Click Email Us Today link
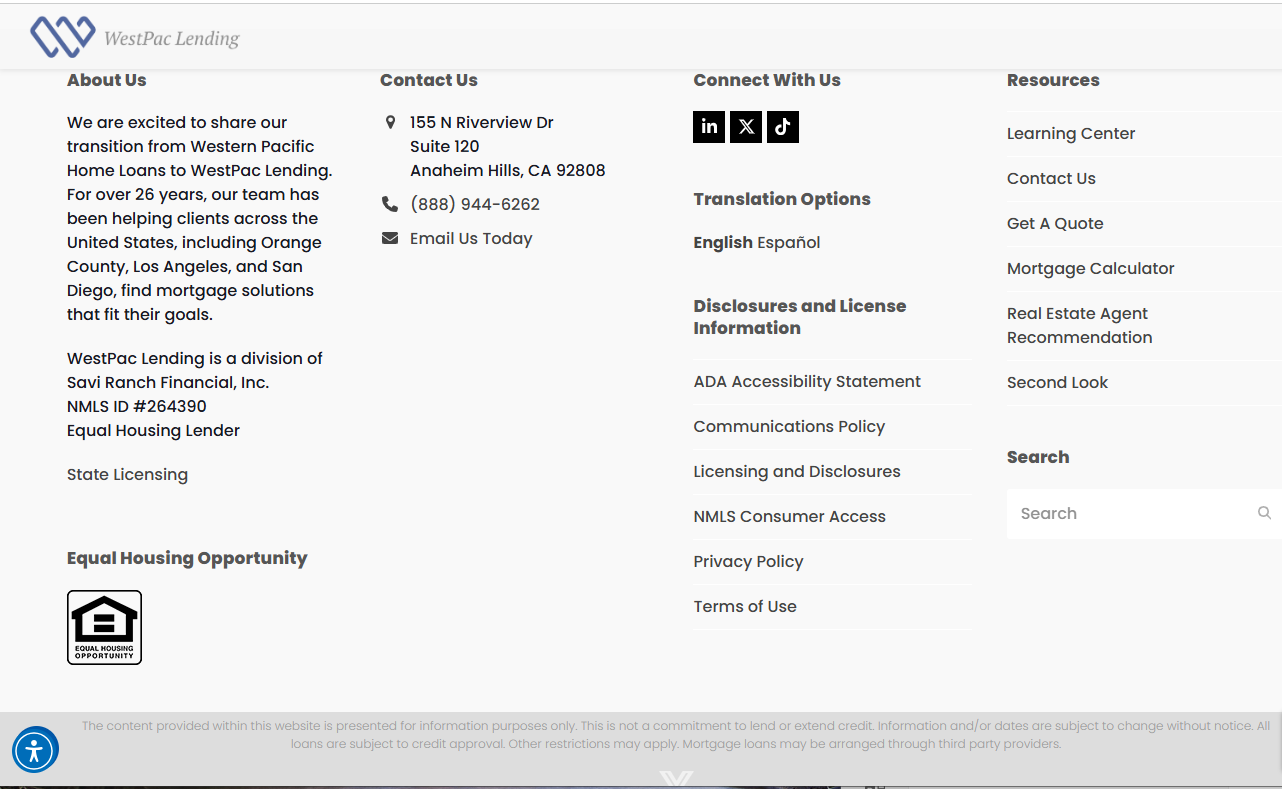Screen dimensions: 1282x789 pyautogui.click(x=471, y=238)
